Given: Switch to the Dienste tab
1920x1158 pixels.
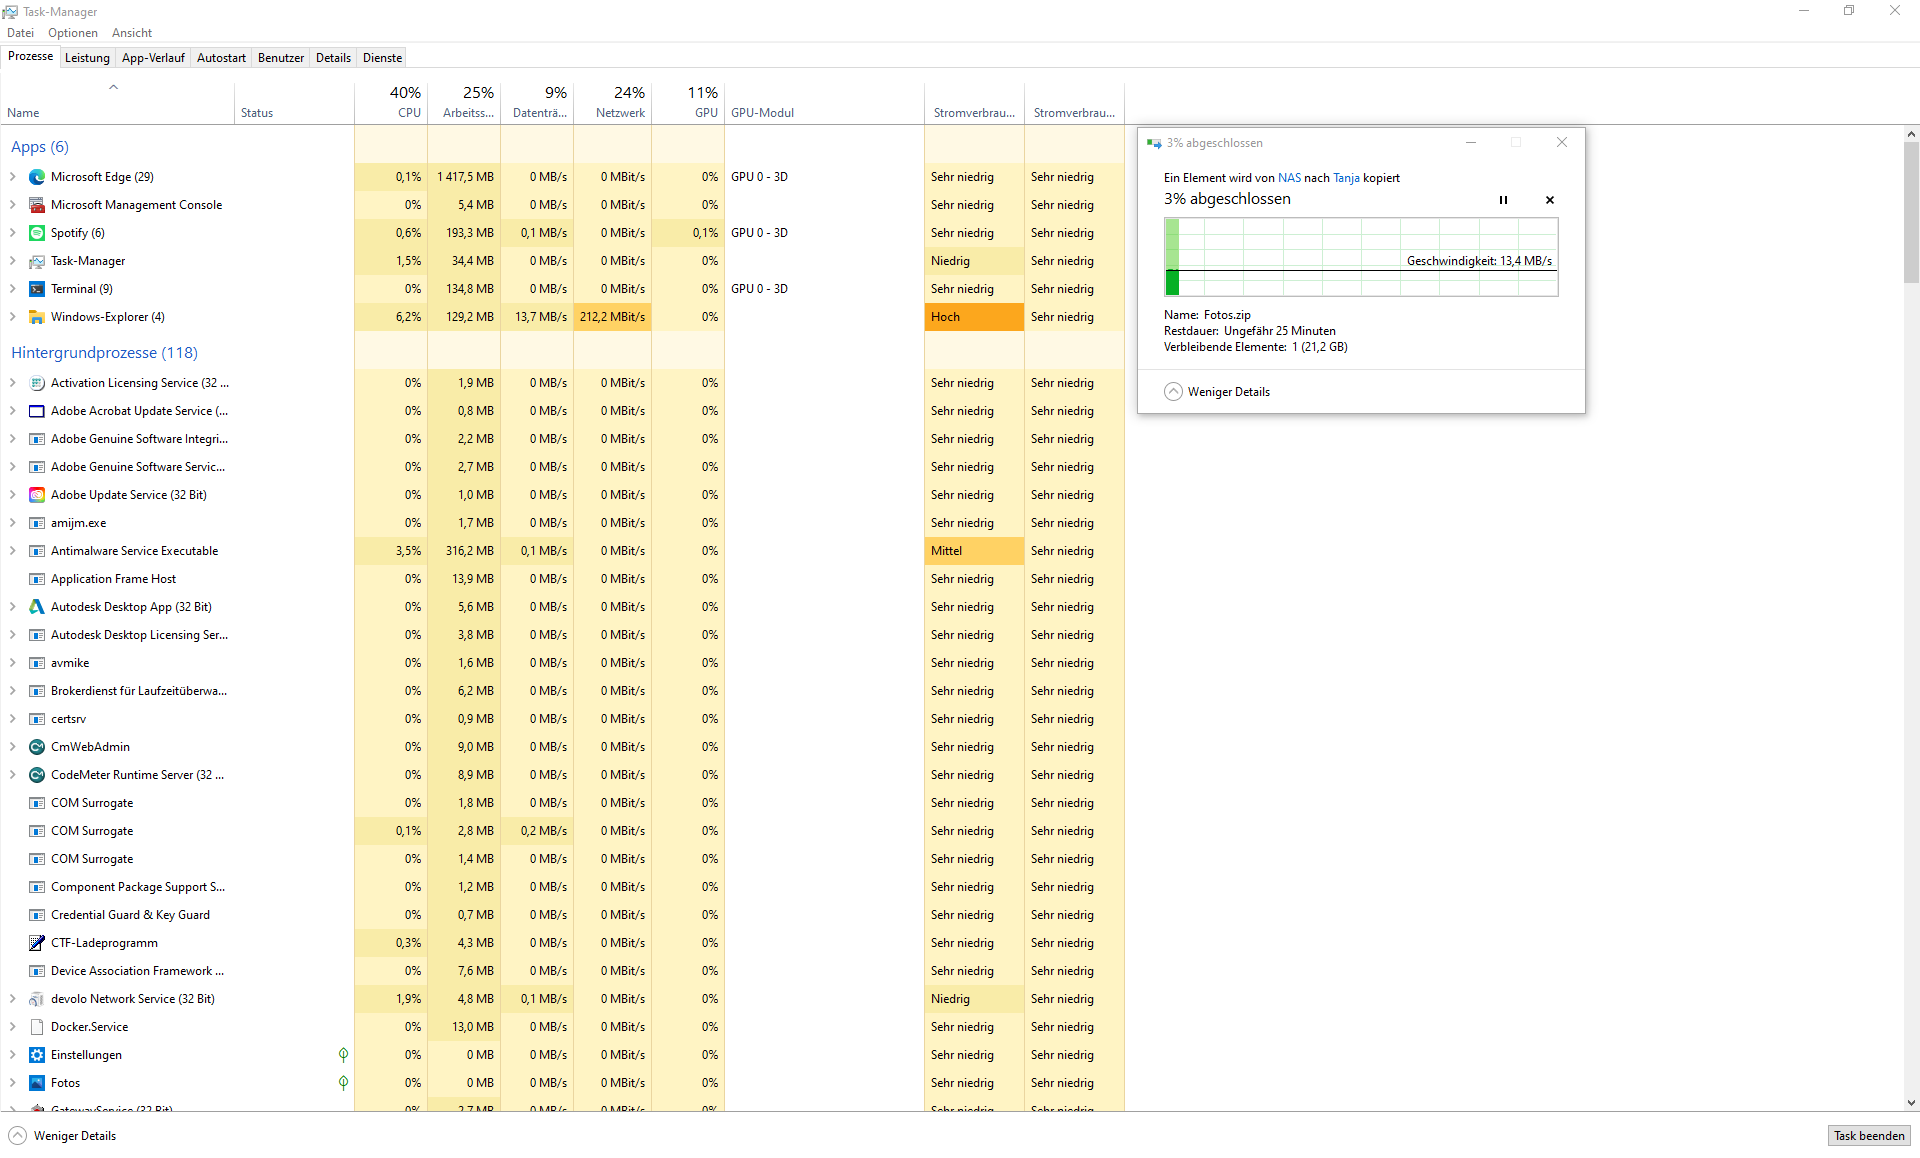Looking at the screenshot, I should tap(382, 58).
